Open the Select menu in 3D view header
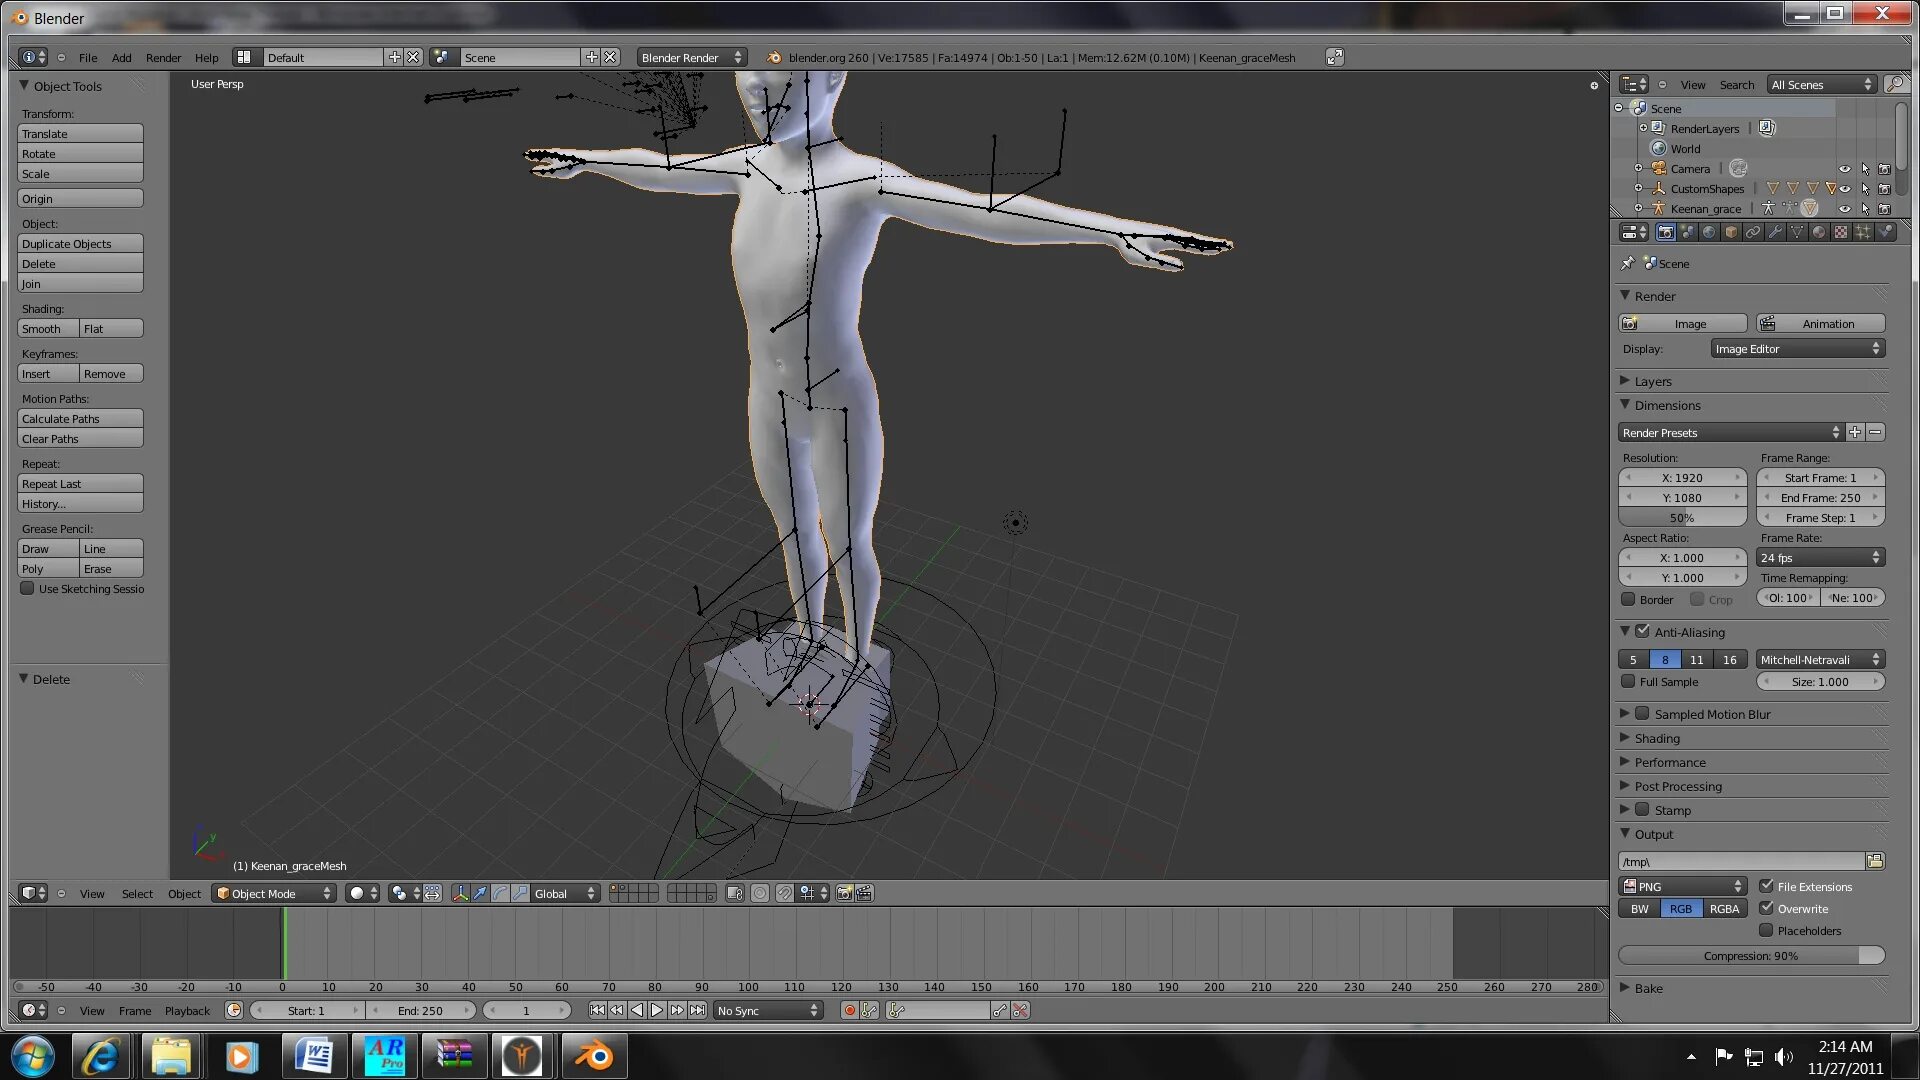The width and height of the screenshot is (1920, 1080). click(x=137, y=893)
